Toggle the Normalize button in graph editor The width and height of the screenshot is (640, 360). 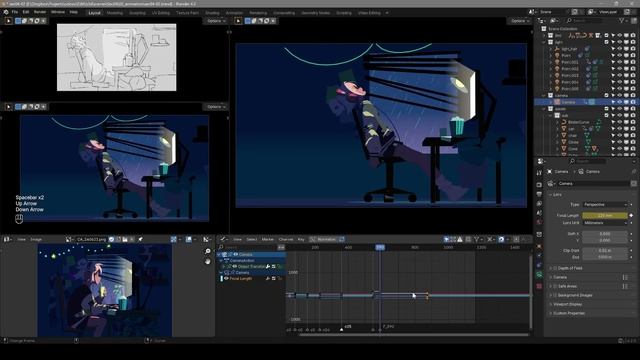(326, 240)
